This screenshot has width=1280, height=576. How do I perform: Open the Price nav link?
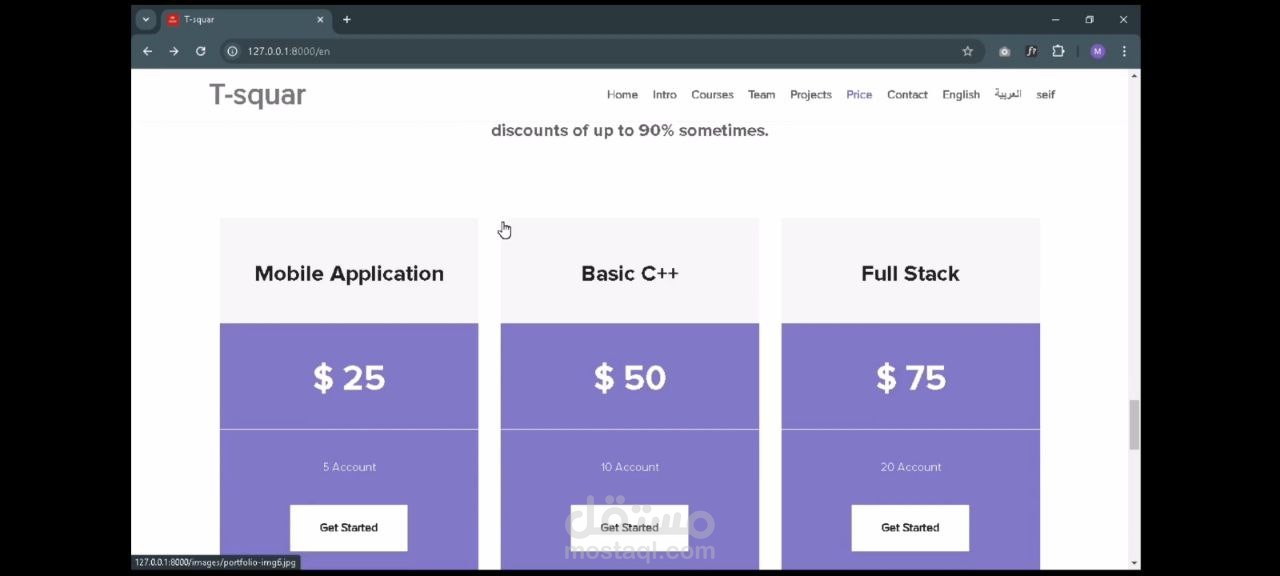pos(859,95)
